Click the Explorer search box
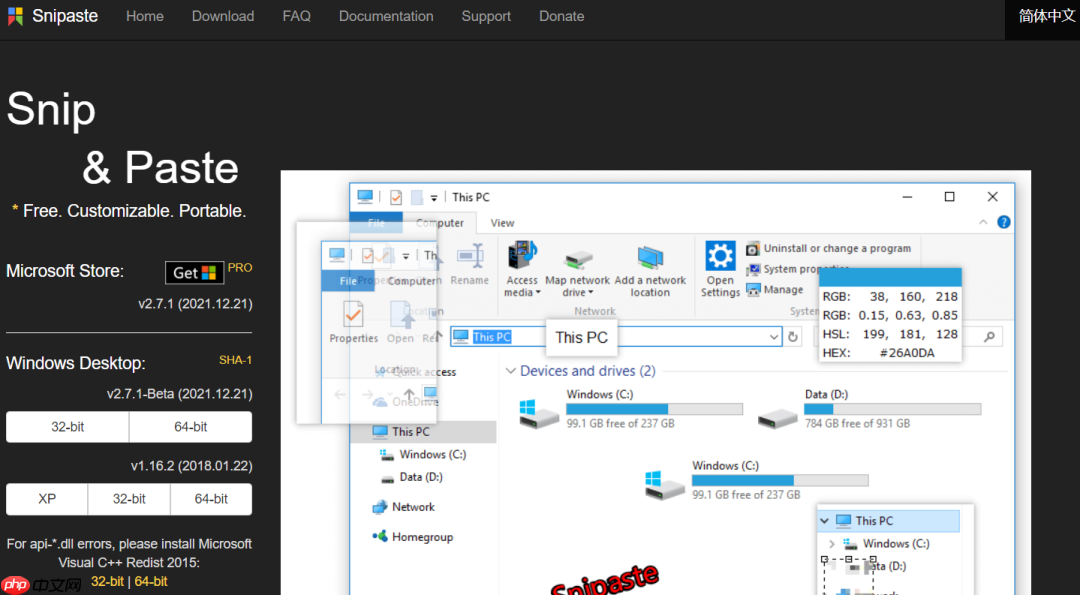This screenshot has height=595, width=1080. 908,337
